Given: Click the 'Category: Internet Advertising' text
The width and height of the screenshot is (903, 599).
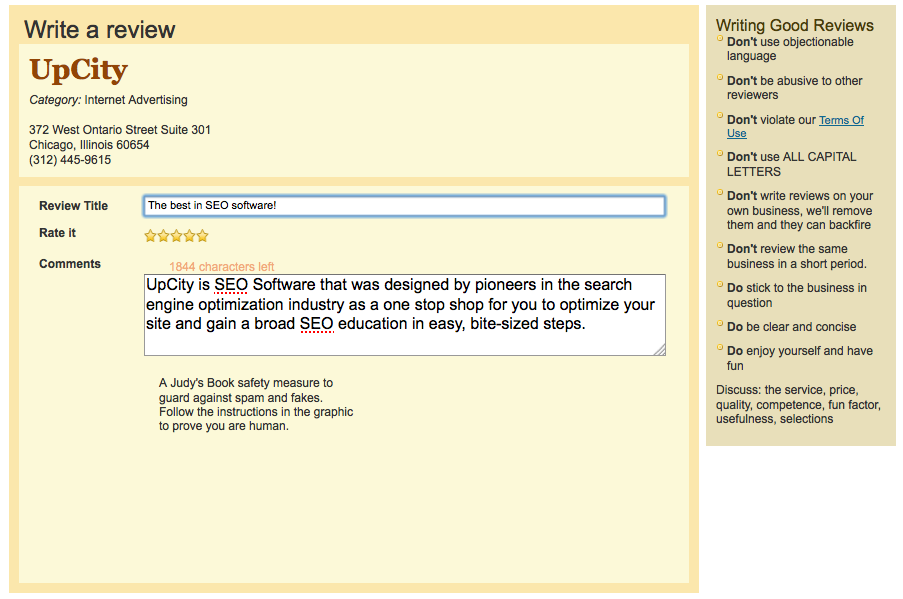Looking at the screenshot, I should pos(108,100).
